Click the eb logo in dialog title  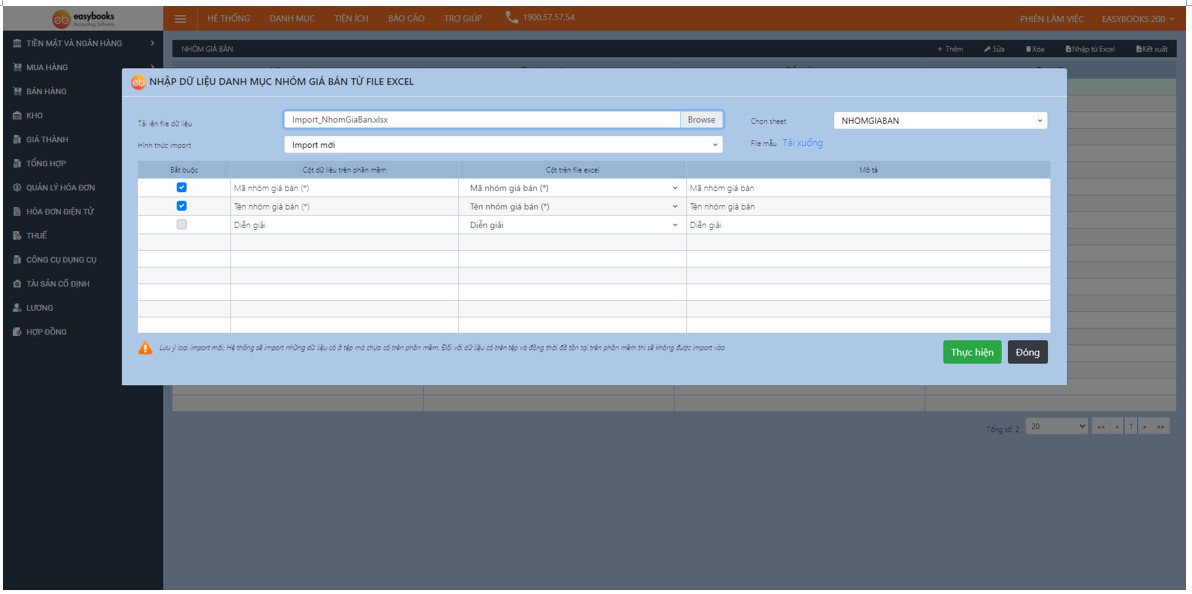[138, 82]
